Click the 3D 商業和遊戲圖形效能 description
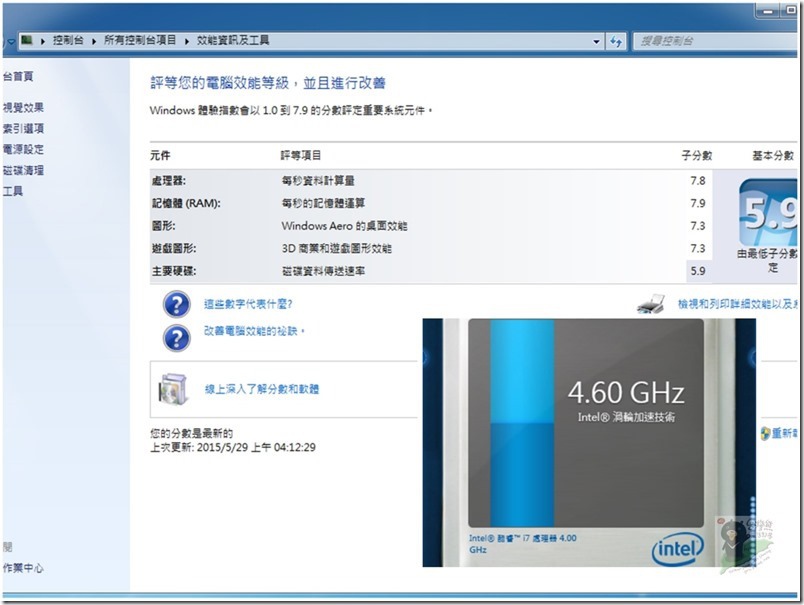The width and height of the screenshot is (804, 605). (336, 249)
